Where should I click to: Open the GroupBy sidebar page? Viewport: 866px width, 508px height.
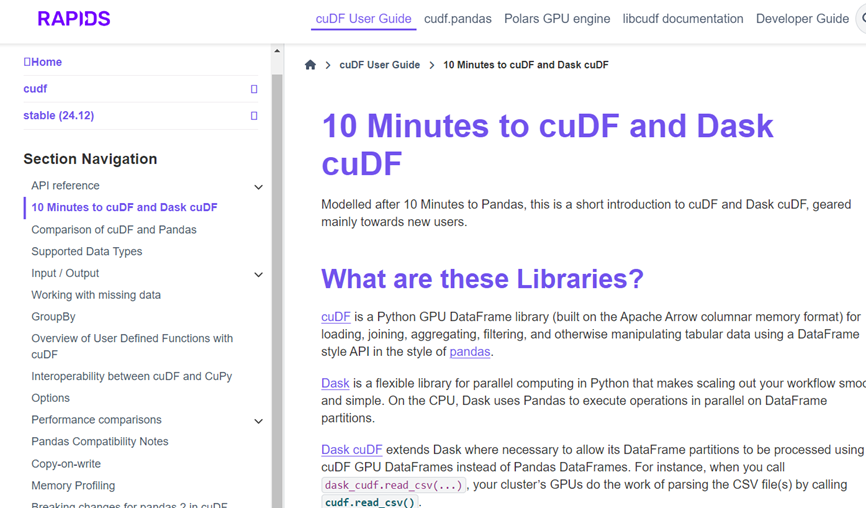coord(53,316)
